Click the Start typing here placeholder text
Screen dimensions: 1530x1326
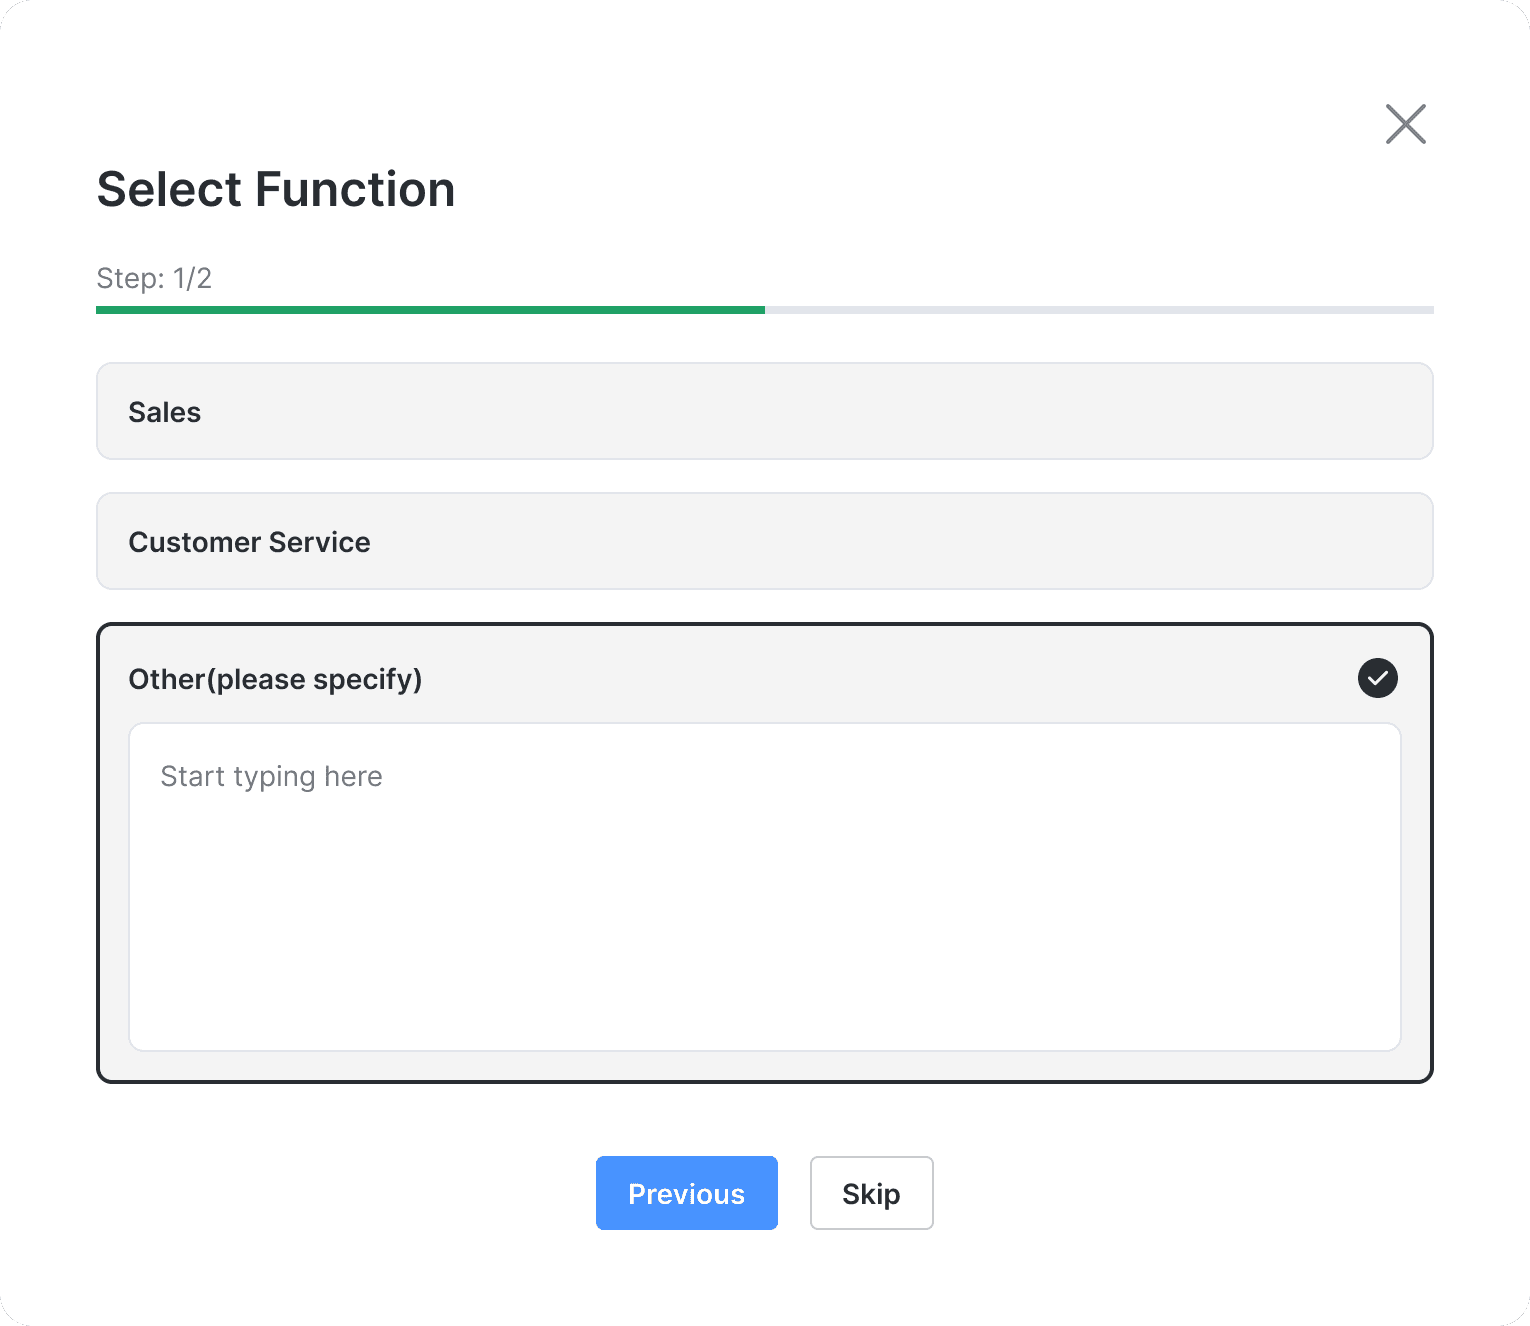(271, 776)
